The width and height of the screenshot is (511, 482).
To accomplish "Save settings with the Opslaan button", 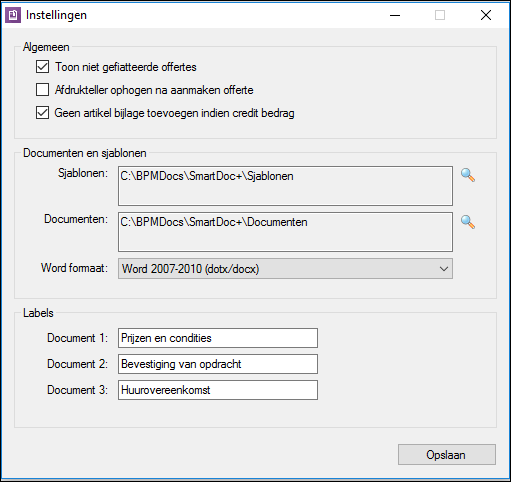I will tap(447, 455).
